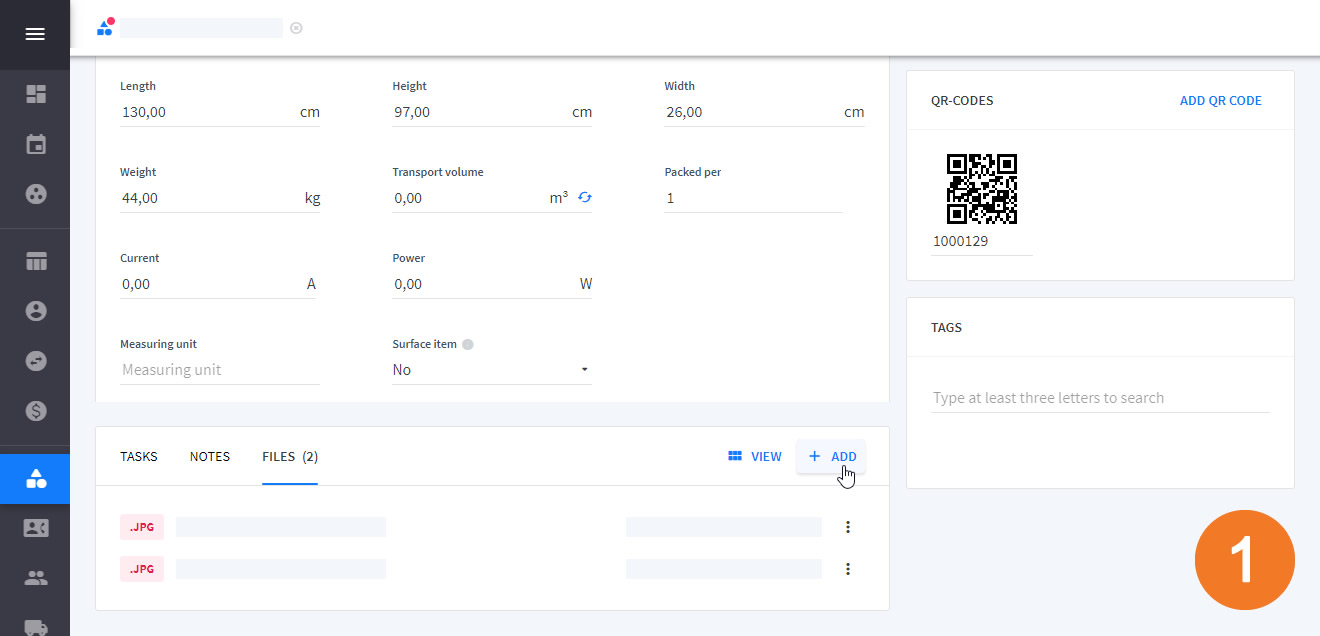Viewport: 1320px width, 636px height.
Task: Click the second file name placeholder row
Action: click(281, 569)
